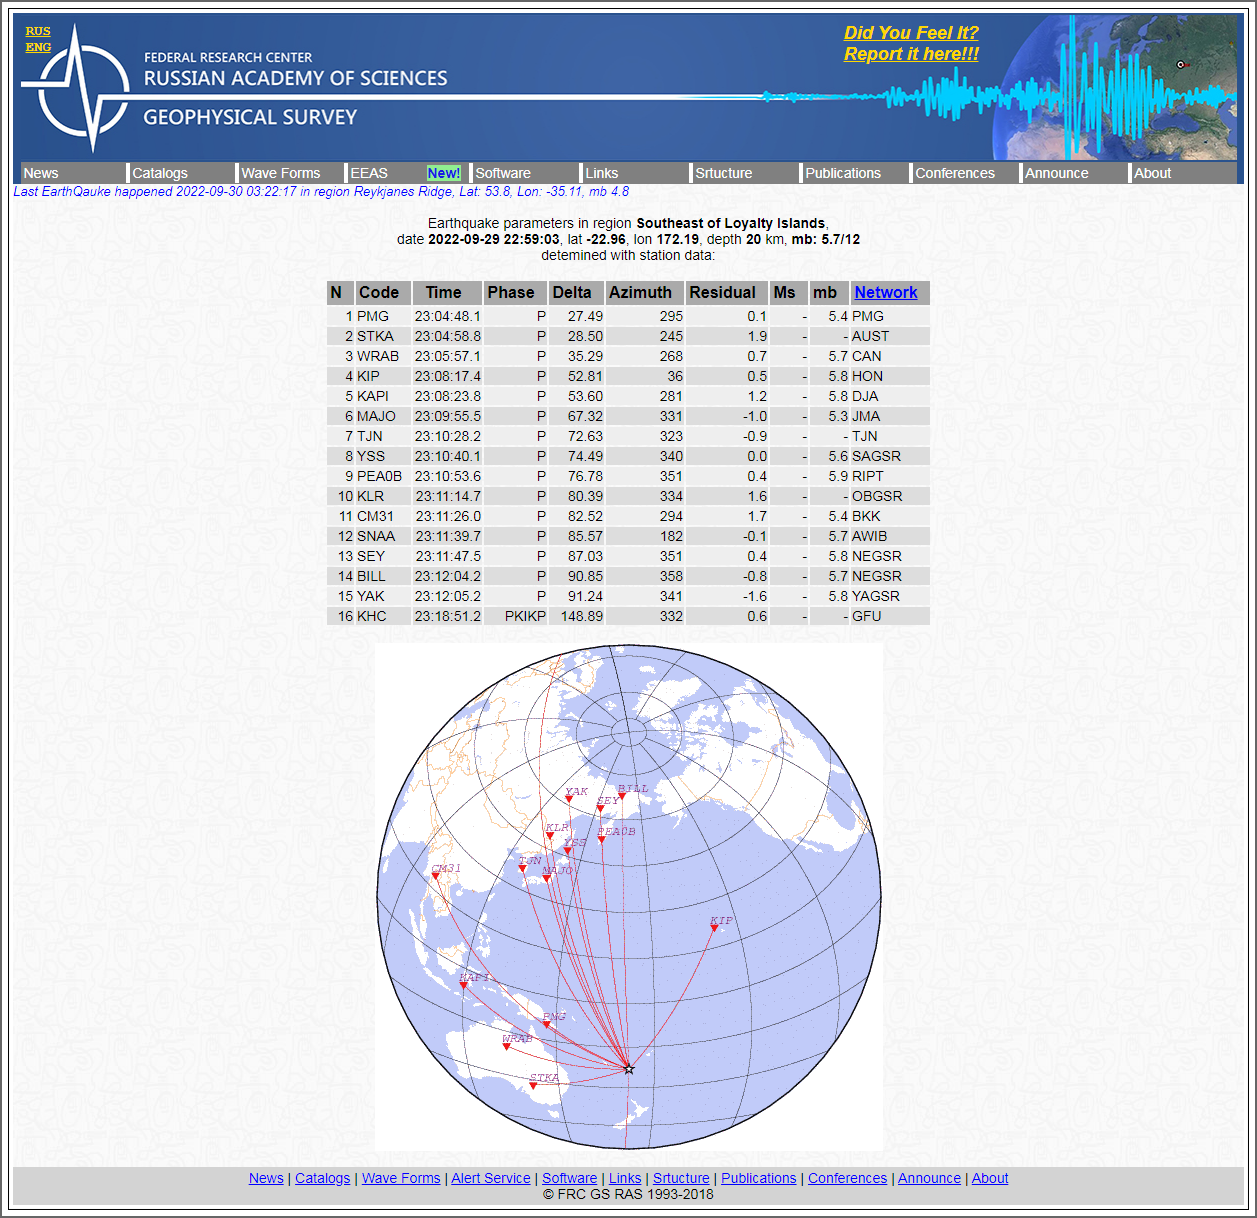Select the KAPI station marker on map
Image resolution: width=1257 pixels, height=1218 pixels.
click(x=463, y=985)
